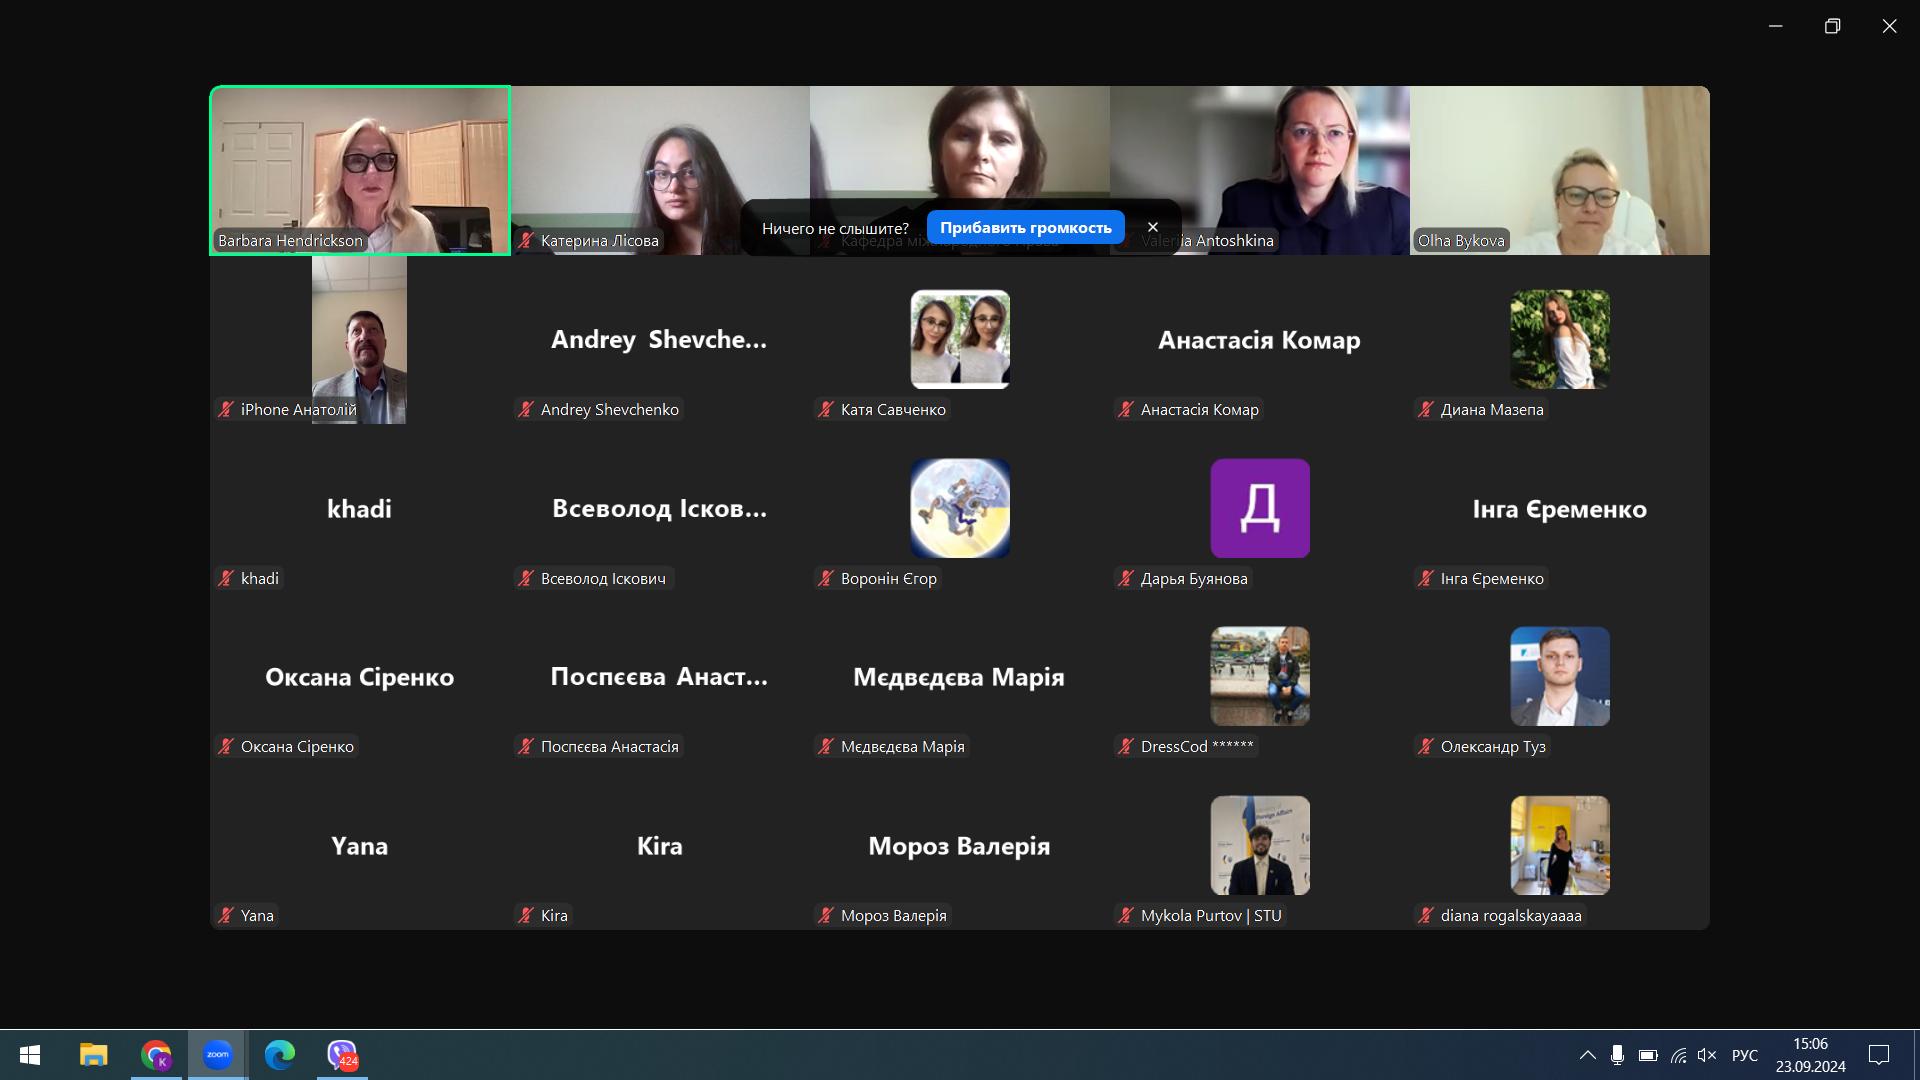Click the microphone in-use tray icon
Viewport: 1920px width, 1080px height.
point(1617,1055)
